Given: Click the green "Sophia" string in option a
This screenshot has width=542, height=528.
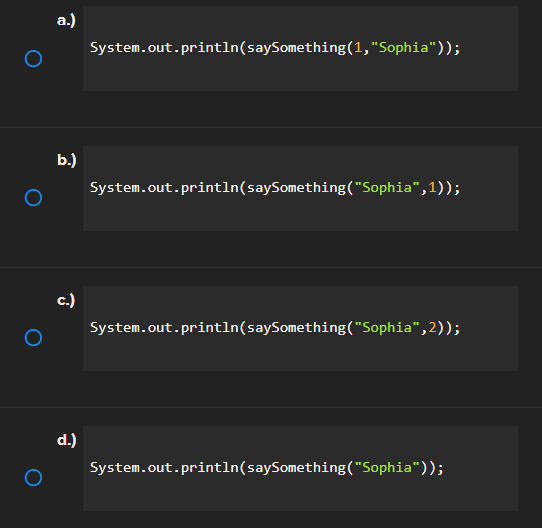Looking at the screenshot, I should [403, 48].
